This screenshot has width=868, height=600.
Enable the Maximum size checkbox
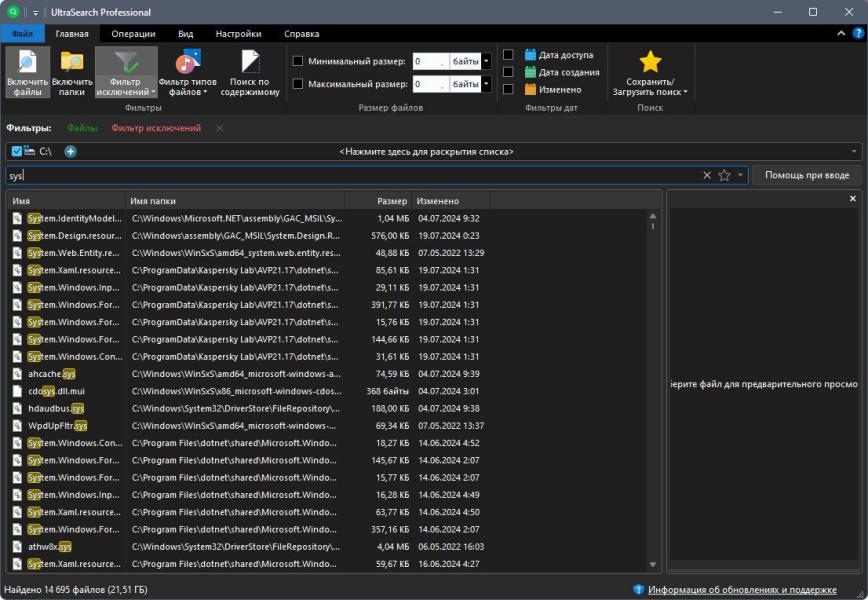(x=298, y=84)
